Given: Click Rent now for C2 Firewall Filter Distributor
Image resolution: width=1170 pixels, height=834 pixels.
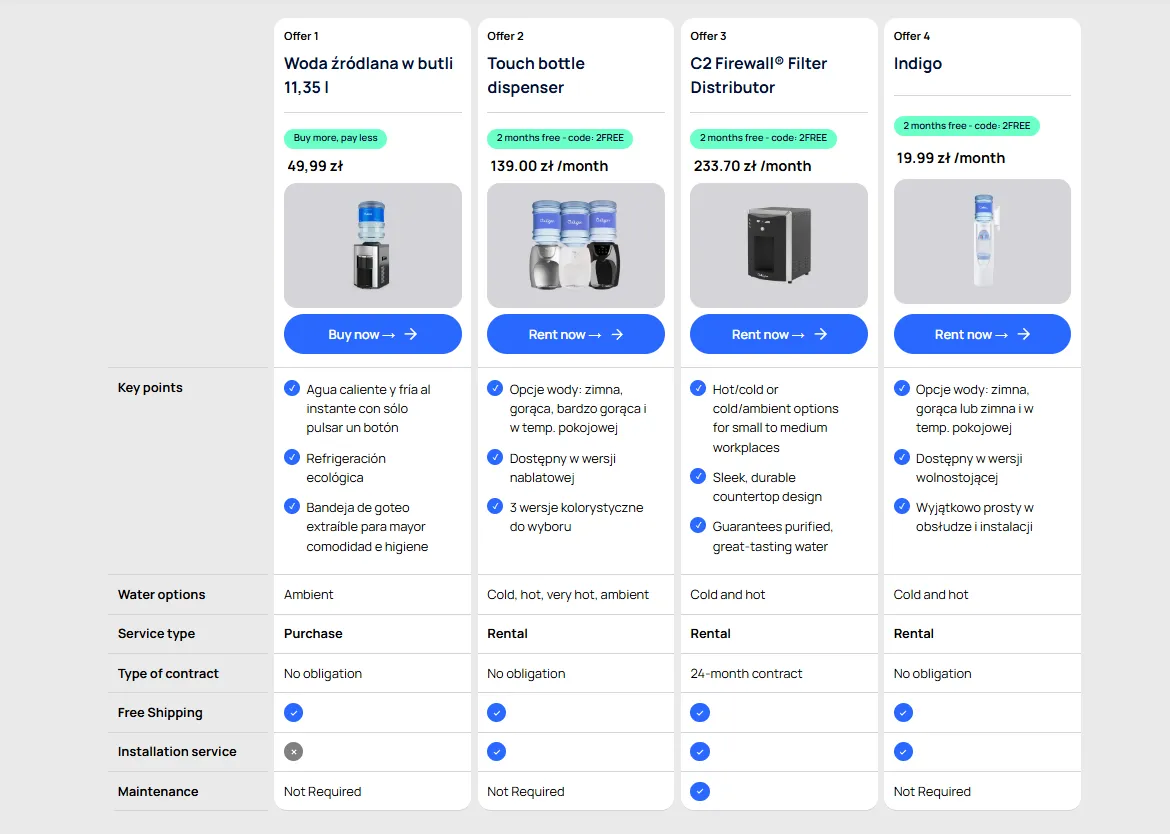Looking at the screenshot, I should pos(778,334).
